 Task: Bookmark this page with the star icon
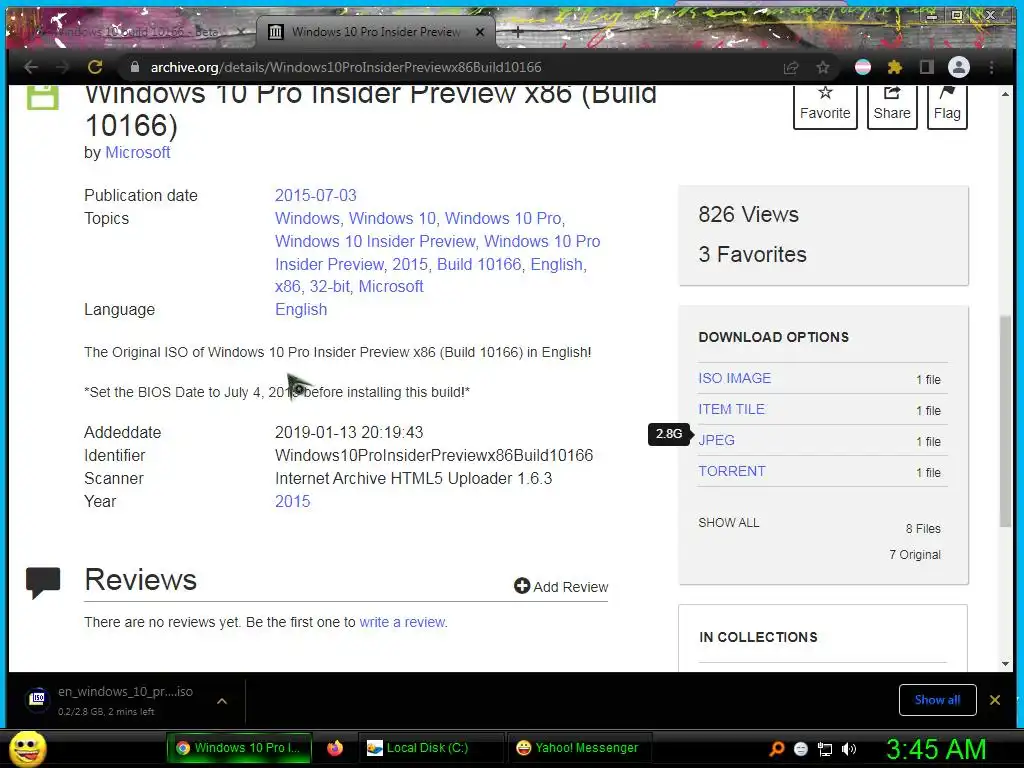click(x=823, y=67)
